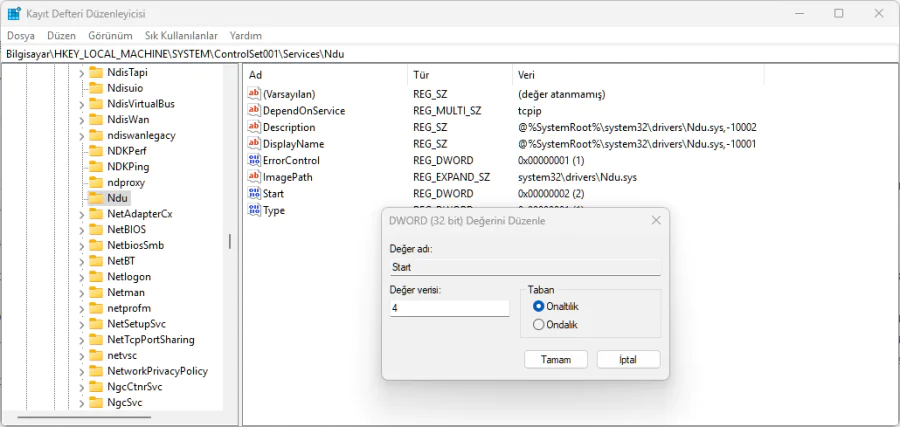Click the Registry Editor app icon in title bar
Viewport: 900px width, 427px height.
tap(13, 13)
